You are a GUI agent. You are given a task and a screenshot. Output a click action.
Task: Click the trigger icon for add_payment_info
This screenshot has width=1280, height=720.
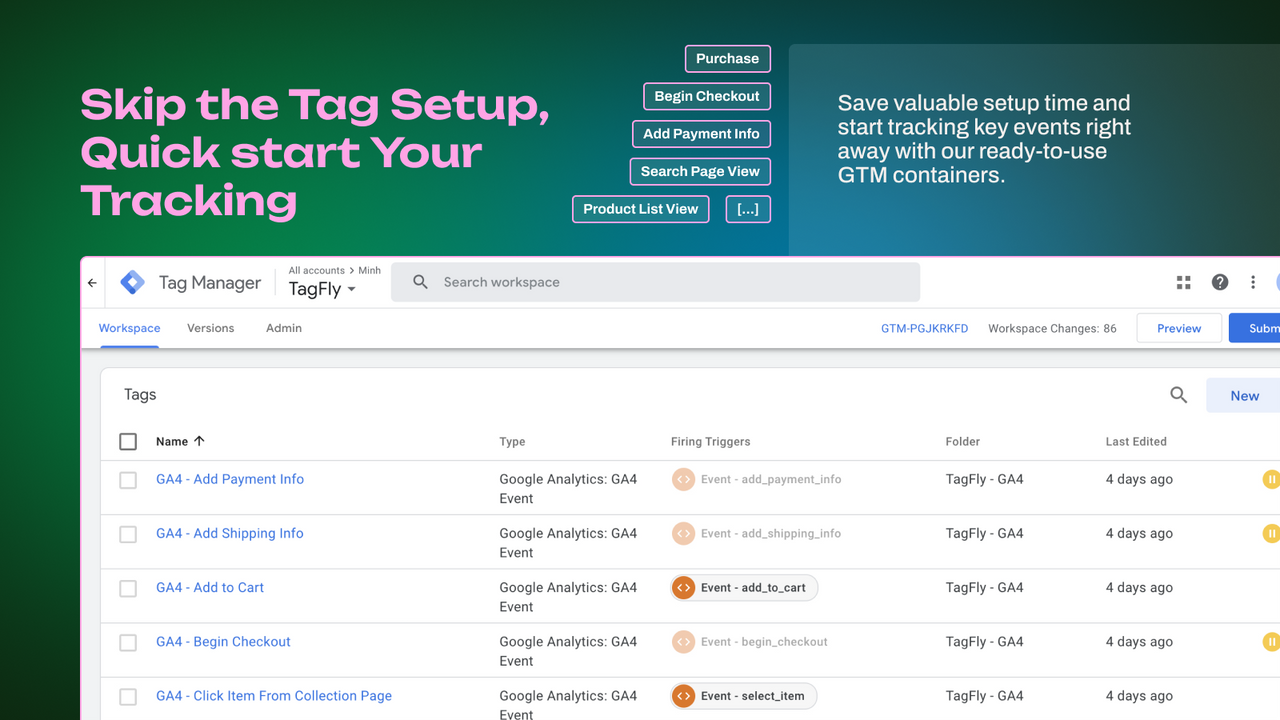pyautogui.click(x=683, y=479)
